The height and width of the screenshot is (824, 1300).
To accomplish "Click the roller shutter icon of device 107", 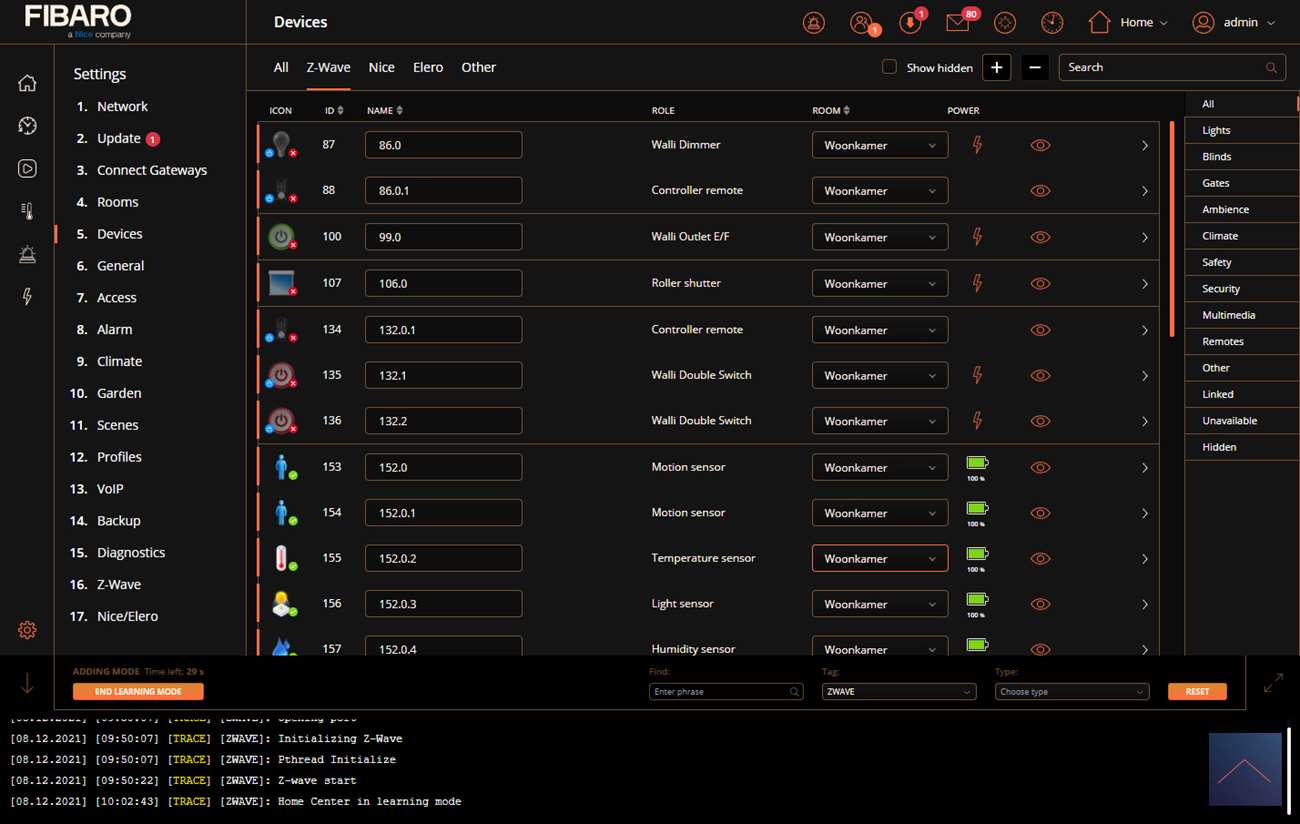I will coord(282,283).
